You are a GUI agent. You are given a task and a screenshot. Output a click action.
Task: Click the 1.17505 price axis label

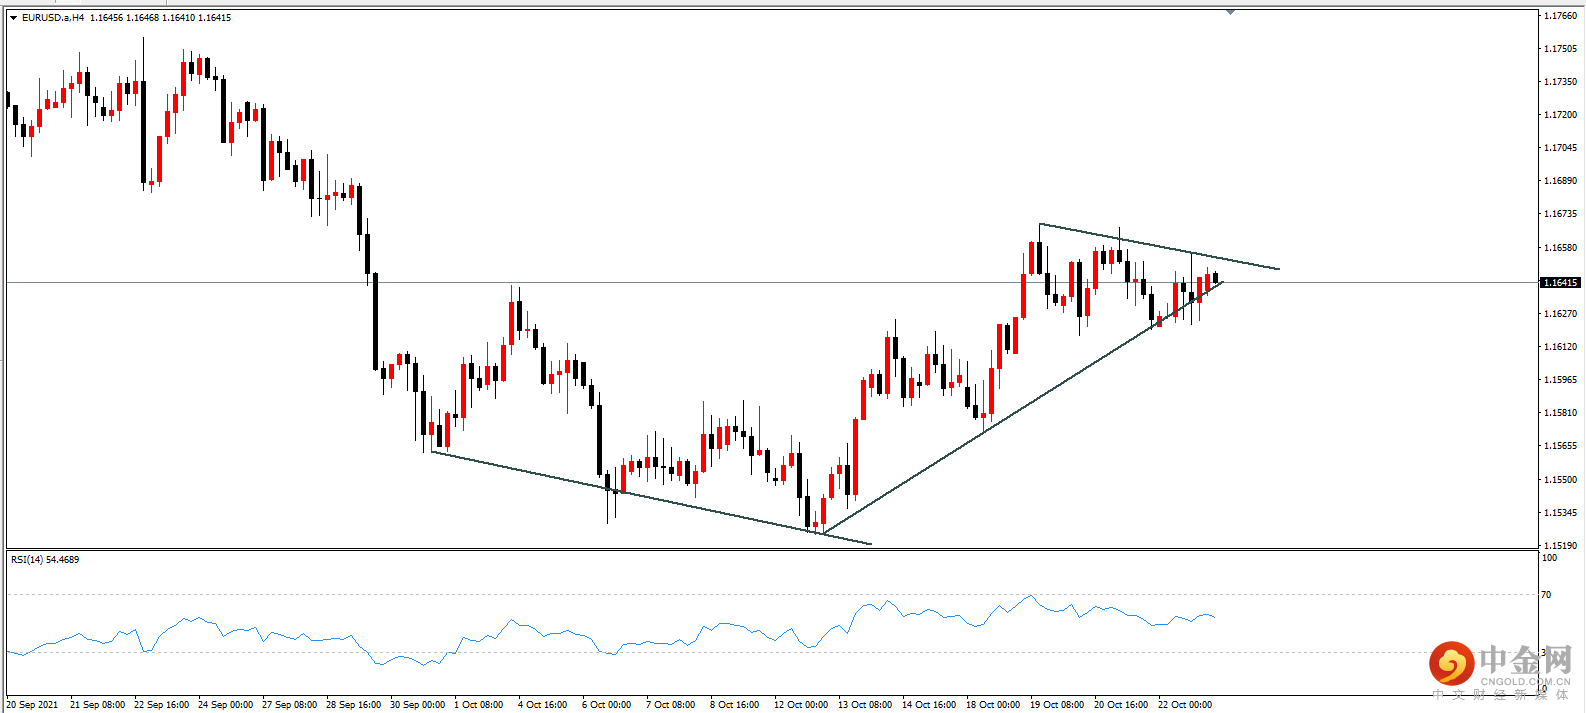(x=1561, y=48)
